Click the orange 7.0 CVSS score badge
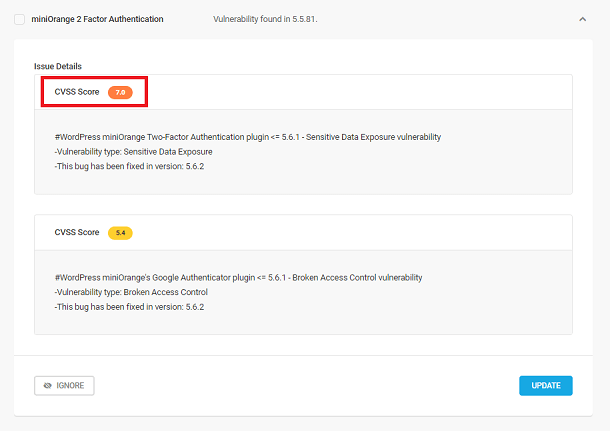 coord(120,92)
